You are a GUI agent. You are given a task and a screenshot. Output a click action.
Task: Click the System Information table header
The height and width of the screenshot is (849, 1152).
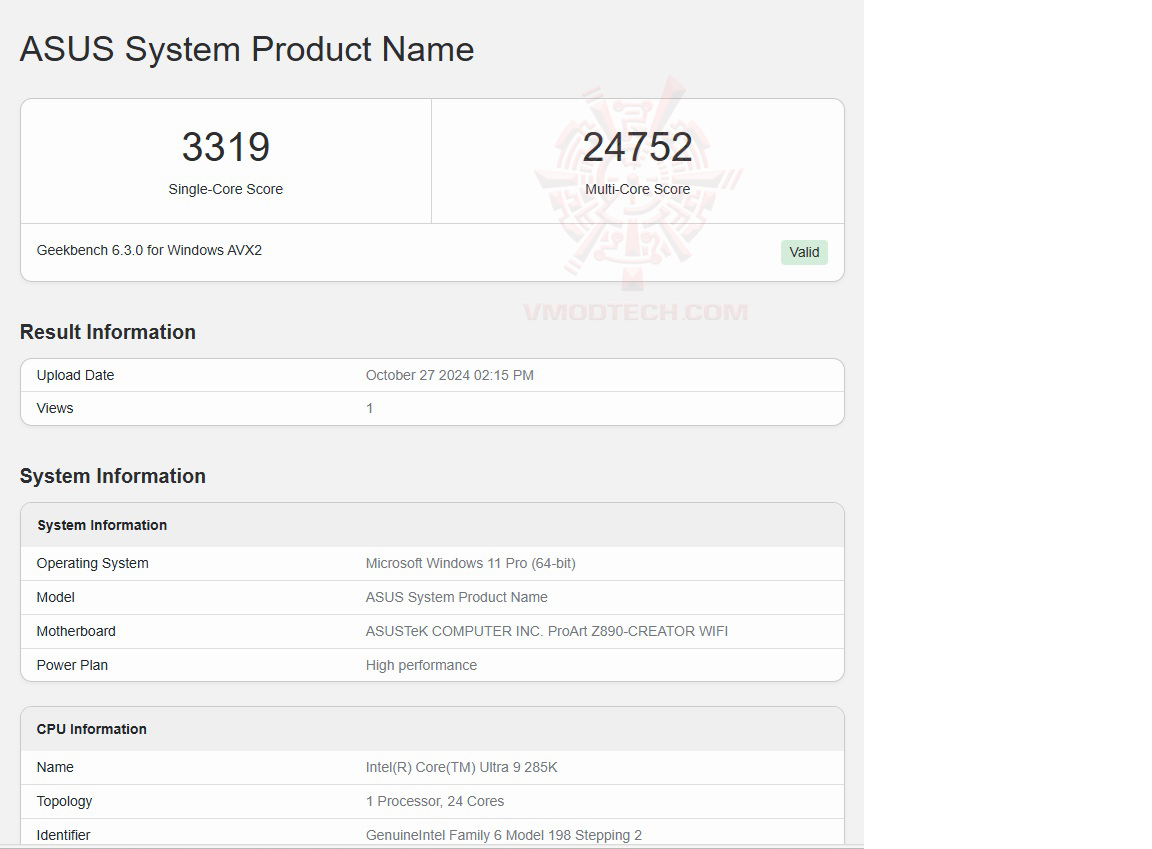pyautogui.click(x=102, y=525)
